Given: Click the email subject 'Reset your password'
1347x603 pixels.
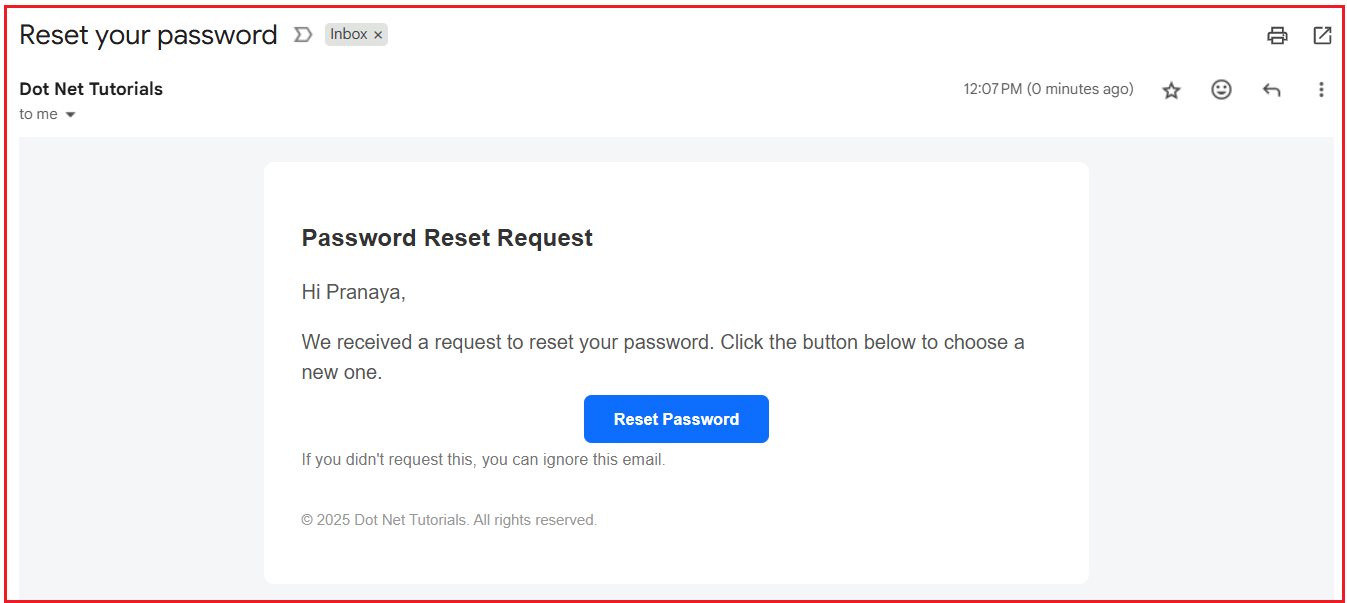Looking at the screenshot, I should (147, 34).
